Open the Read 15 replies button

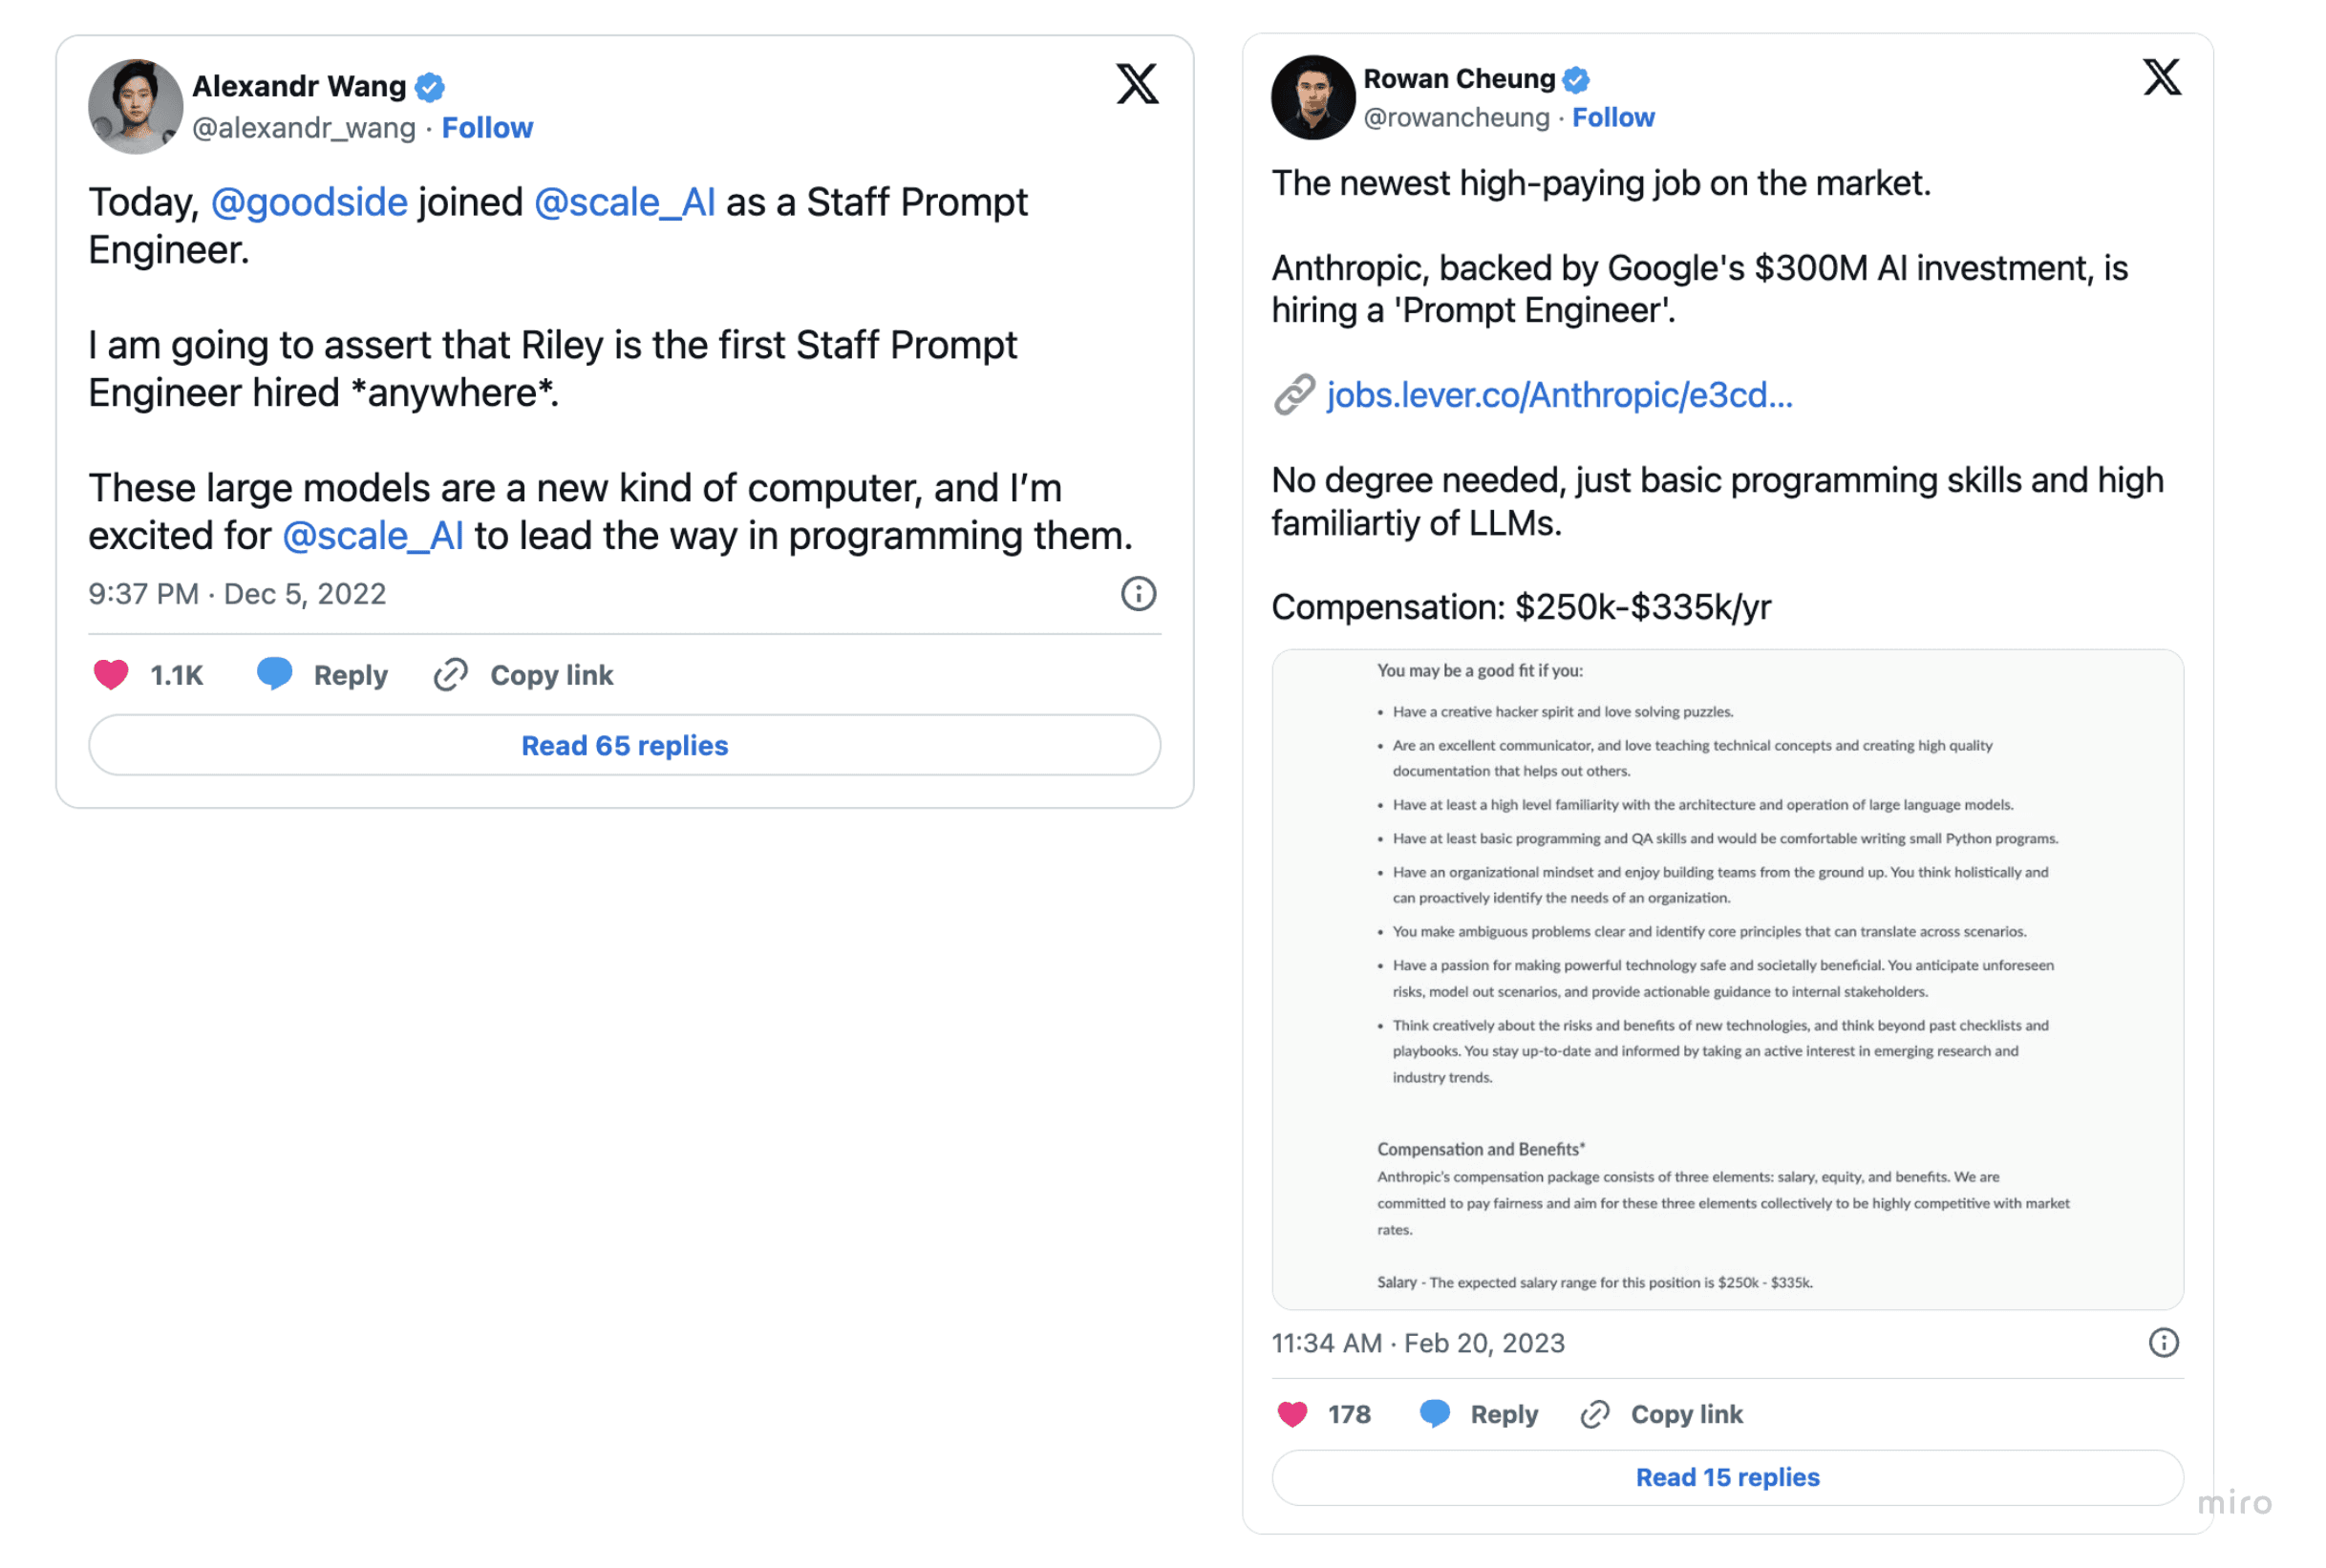[1727, 1477]
